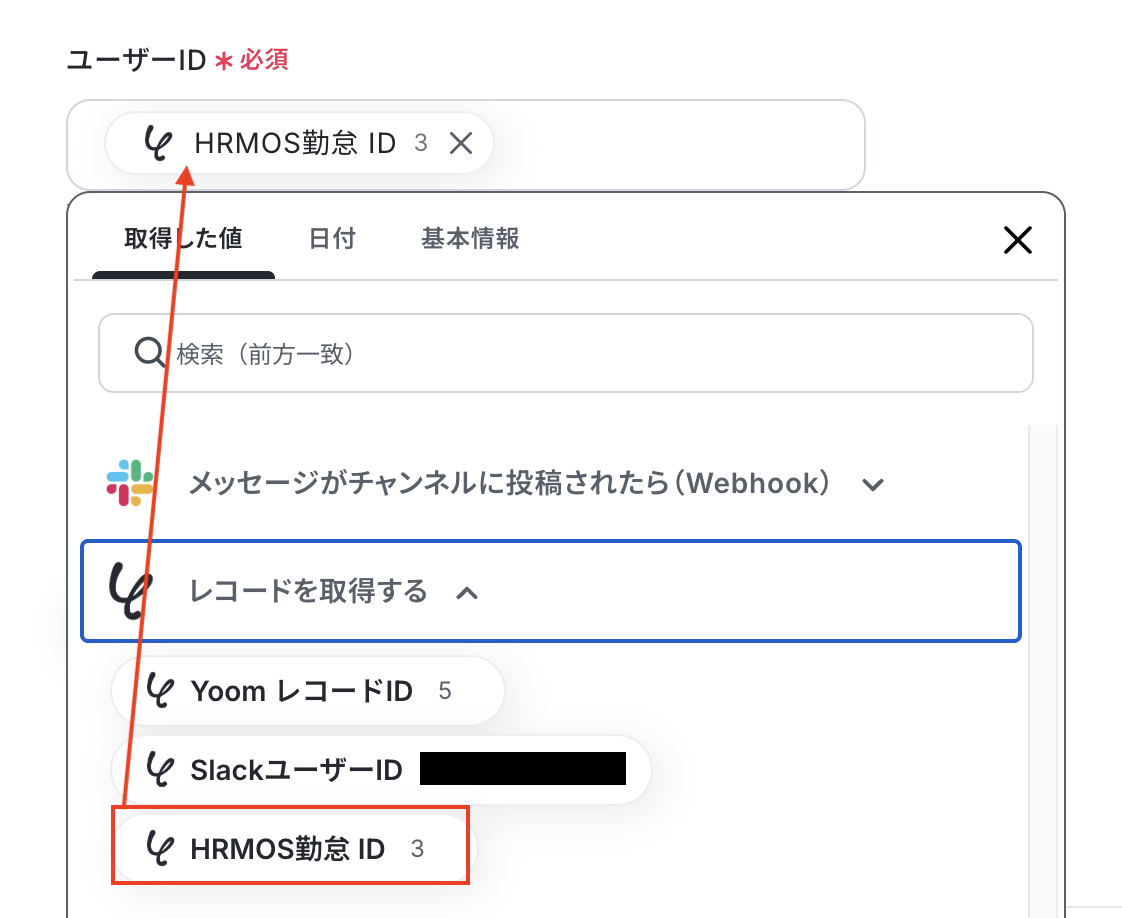
Task: Click icon on HRMOS勤怠 ID list chip
Action: [x=160, y=849]
